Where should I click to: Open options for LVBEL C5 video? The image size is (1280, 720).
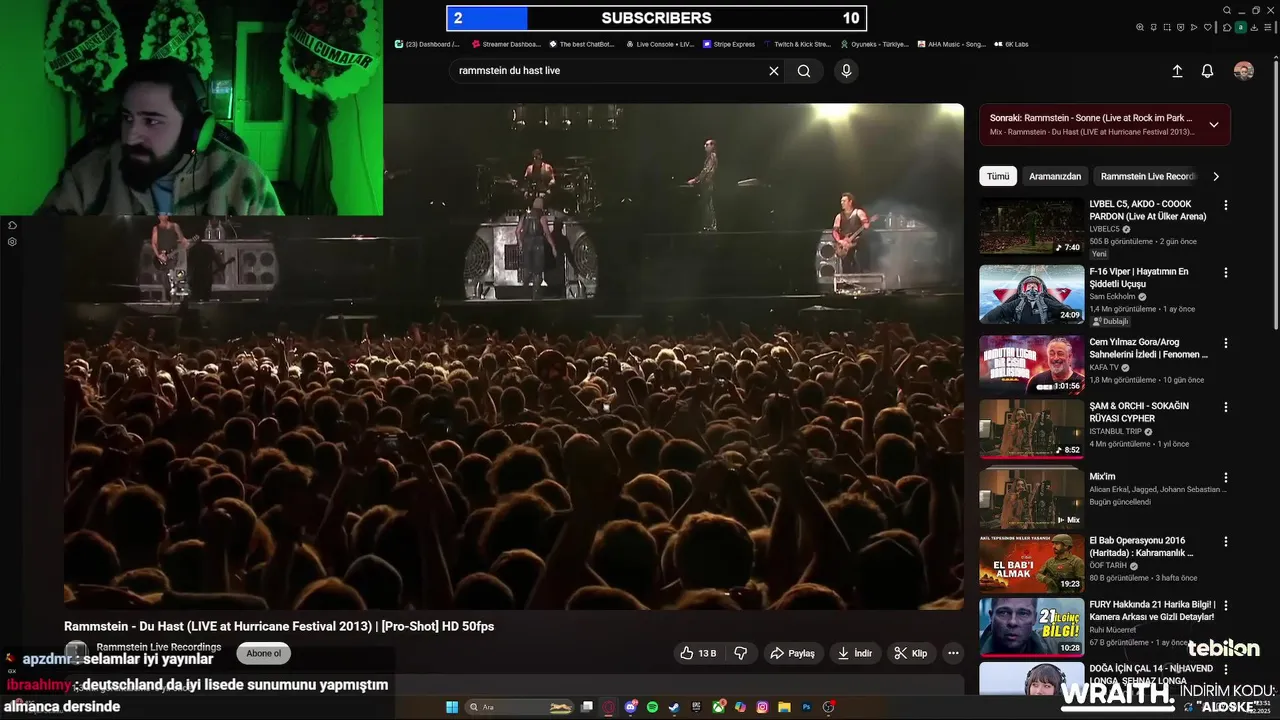(1226, 205)
